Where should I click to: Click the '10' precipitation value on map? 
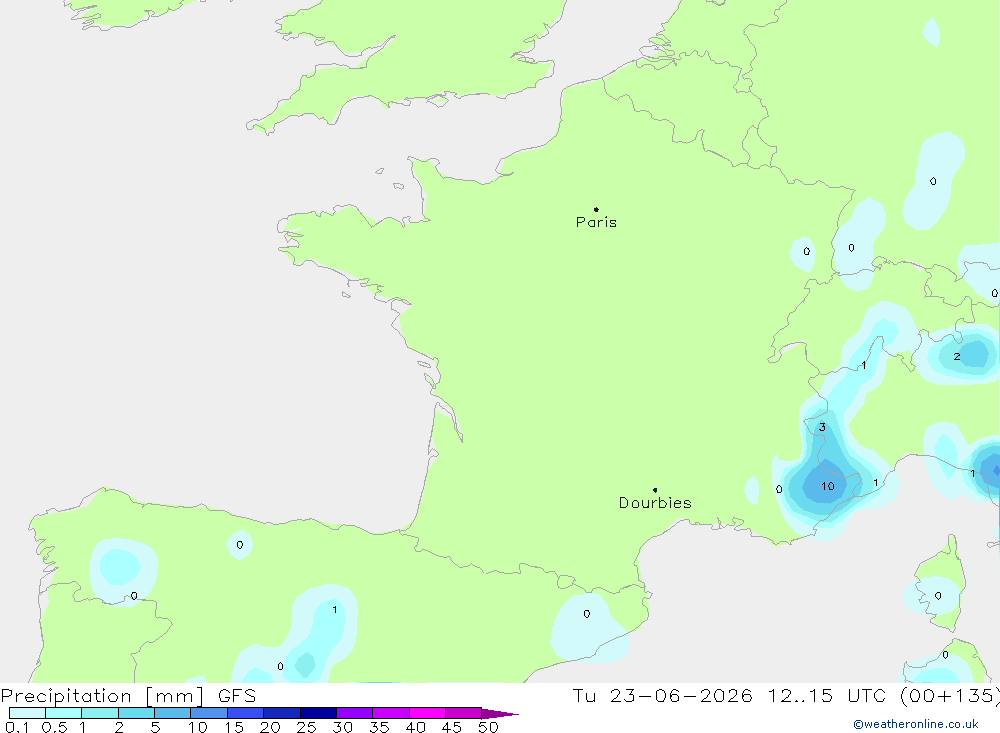(x=828, y=486)
